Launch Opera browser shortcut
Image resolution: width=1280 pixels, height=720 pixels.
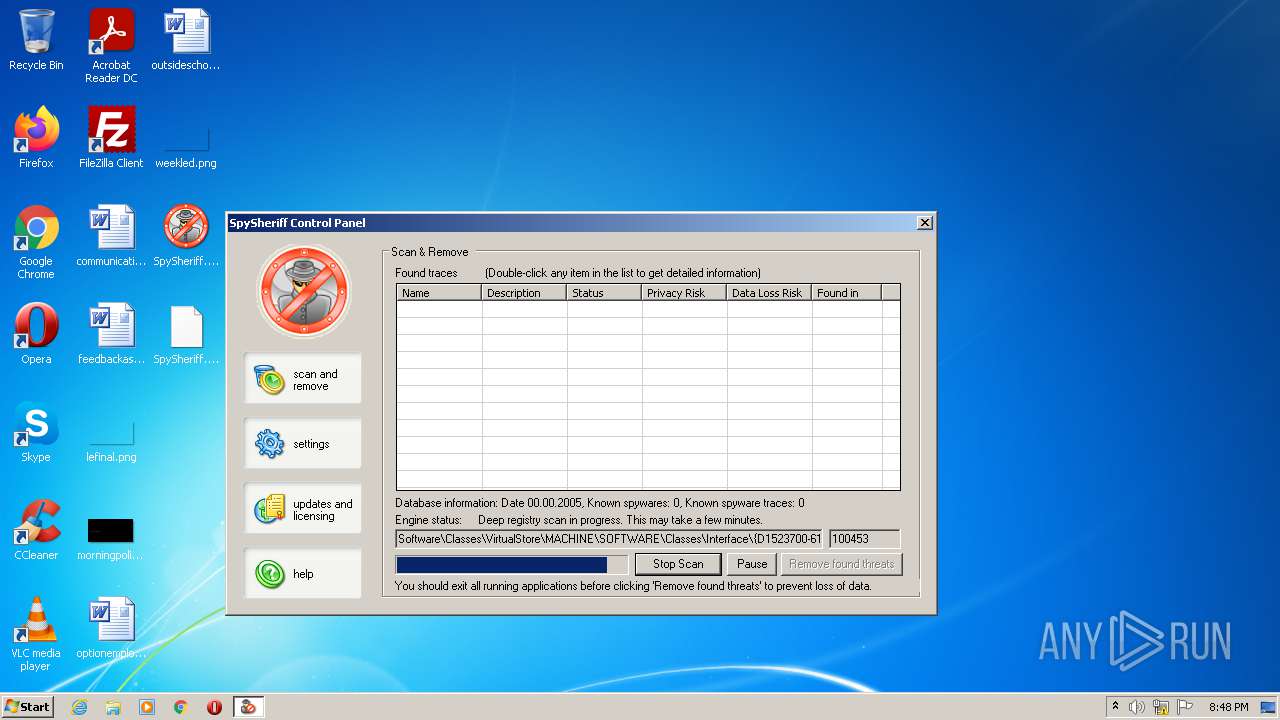click(36, 334)
